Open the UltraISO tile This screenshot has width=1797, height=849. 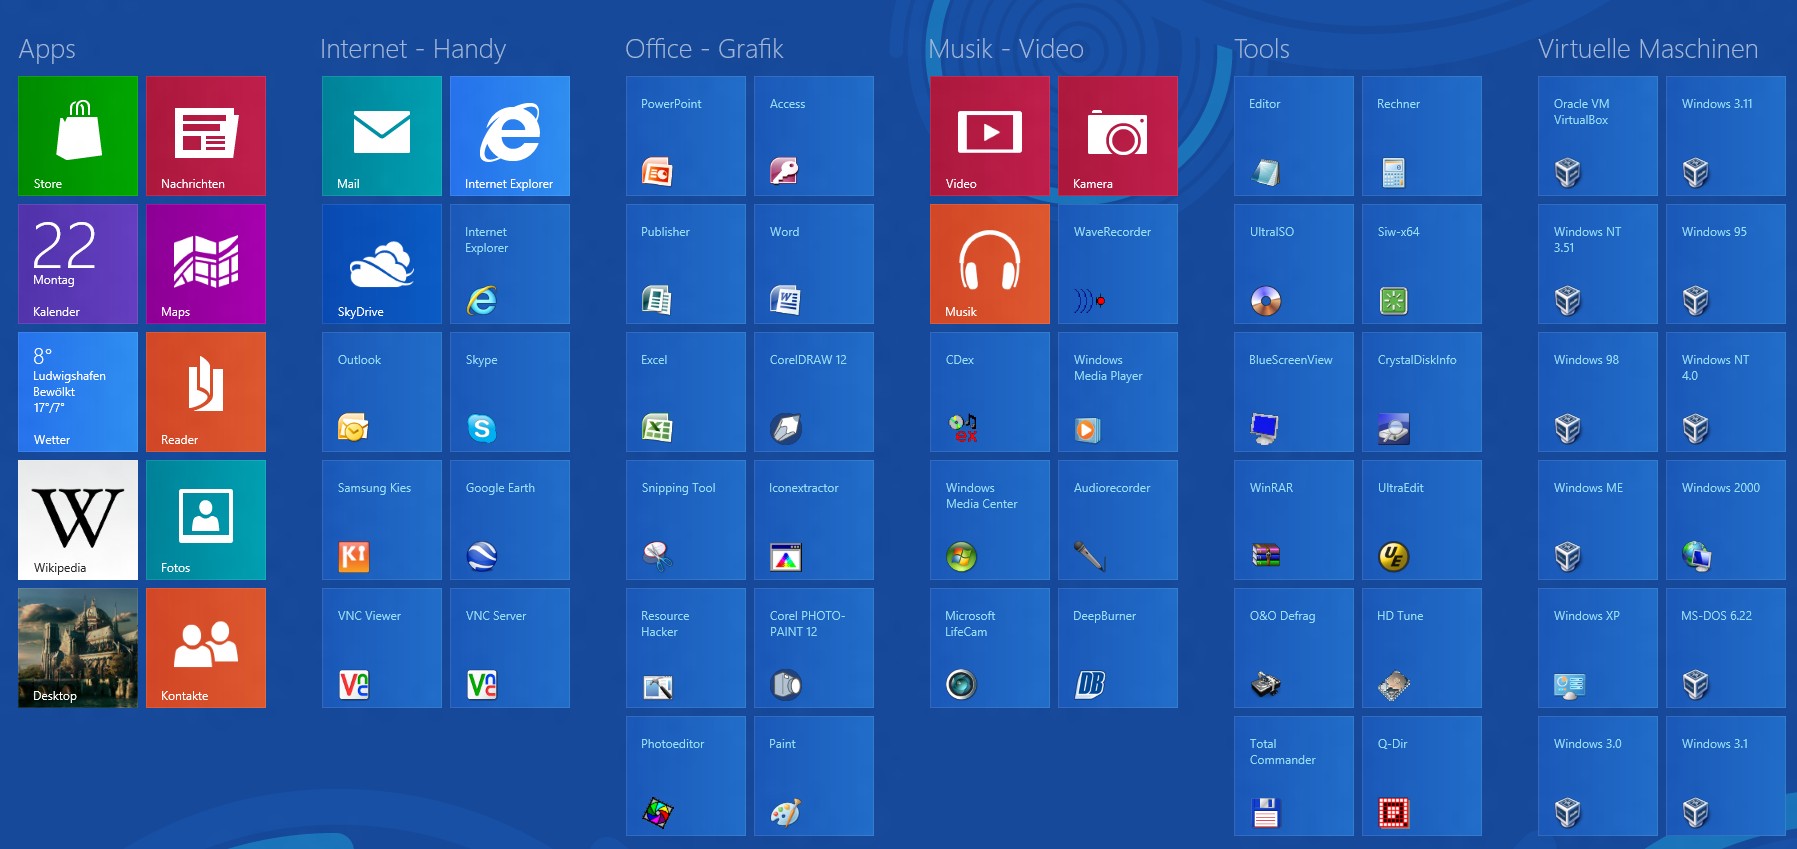pos(1294,264)
